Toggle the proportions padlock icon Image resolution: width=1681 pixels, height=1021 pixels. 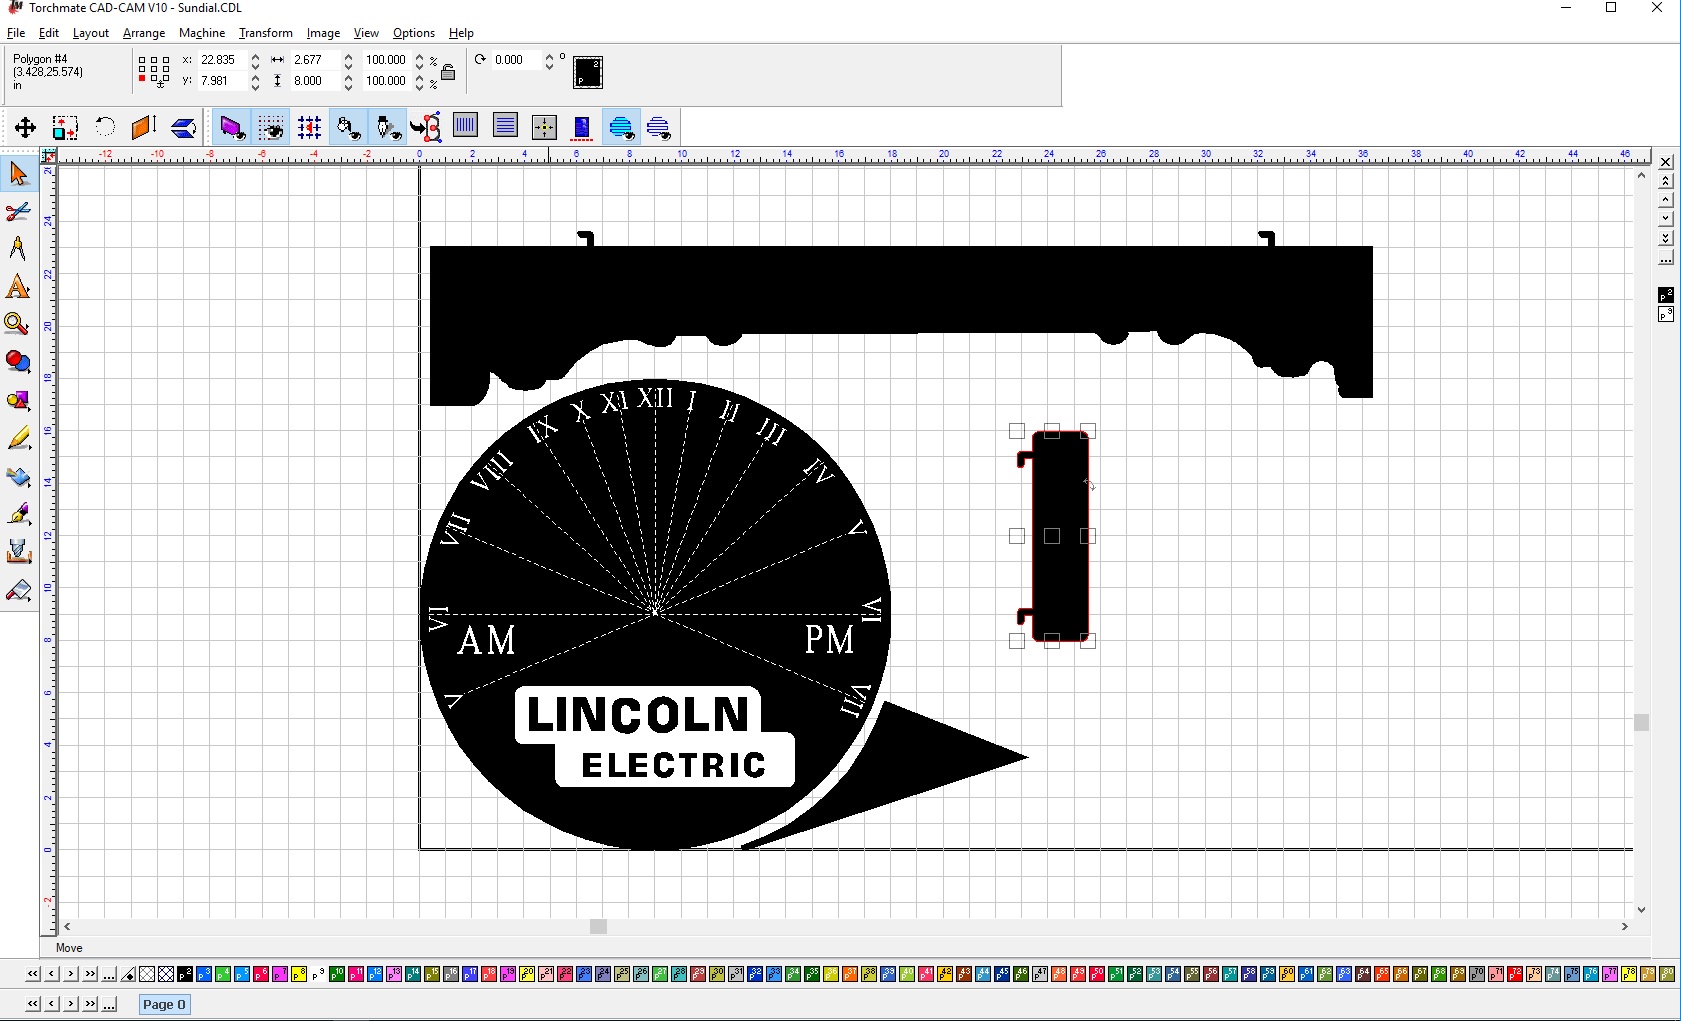coord(448,71)
